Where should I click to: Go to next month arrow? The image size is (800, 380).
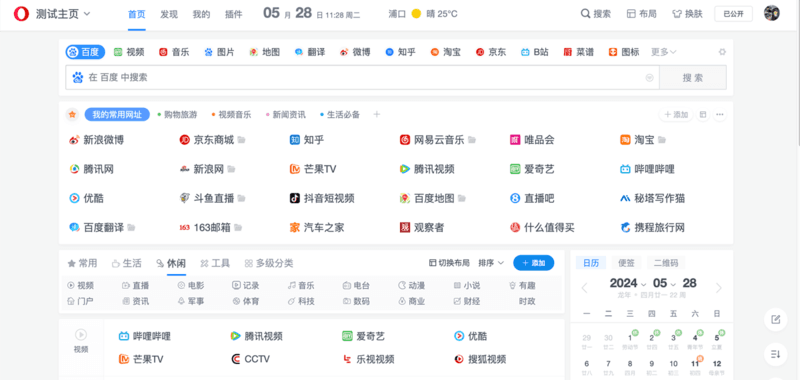pos(719,288)
